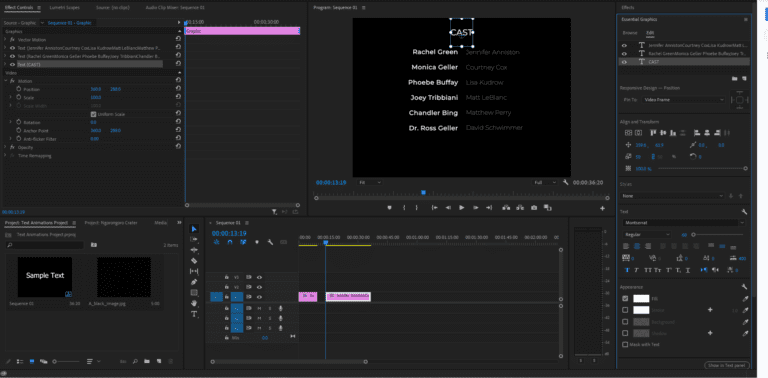
Task: Expand Scale property twirl arrow
Action: coord(11,97)
